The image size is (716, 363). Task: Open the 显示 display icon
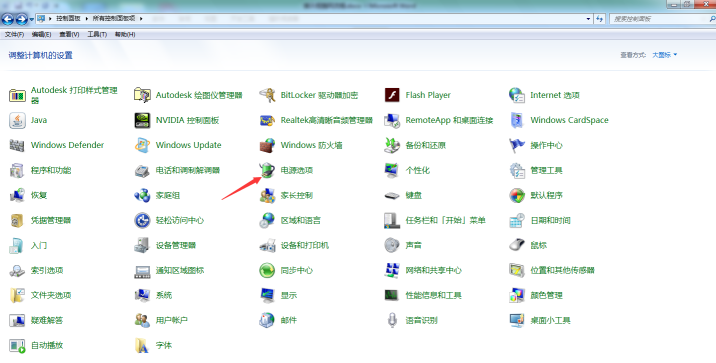[x=267, y=295]
